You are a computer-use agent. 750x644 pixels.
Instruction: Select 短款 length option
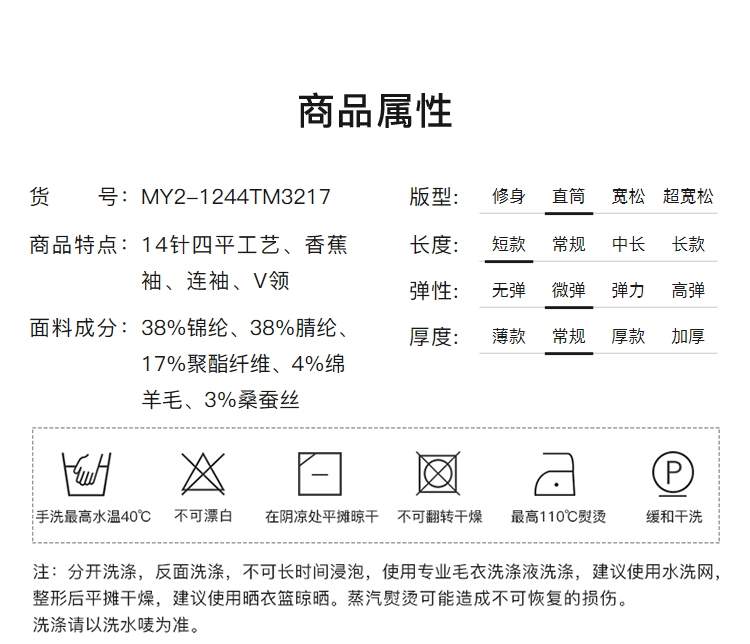coord(508,244)
